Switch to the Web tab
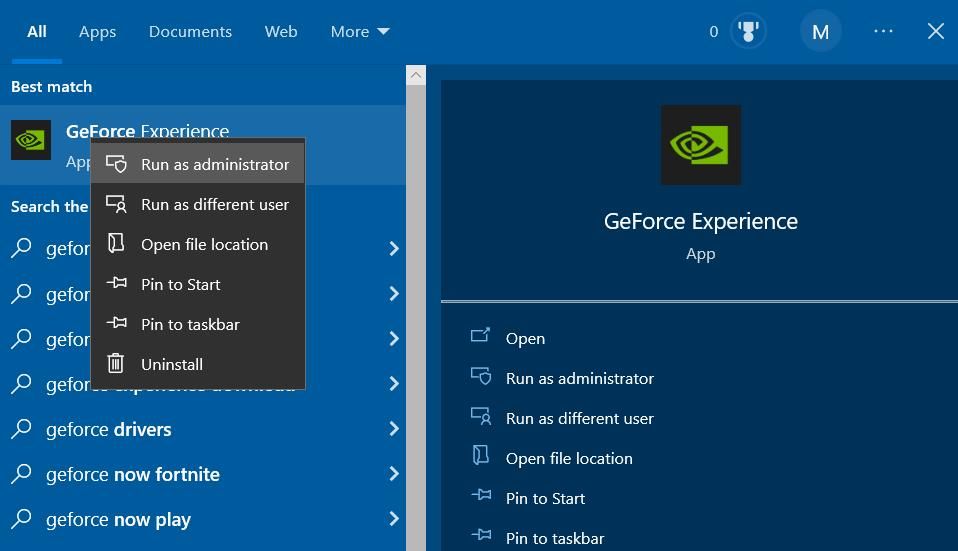 click(281, 32)
